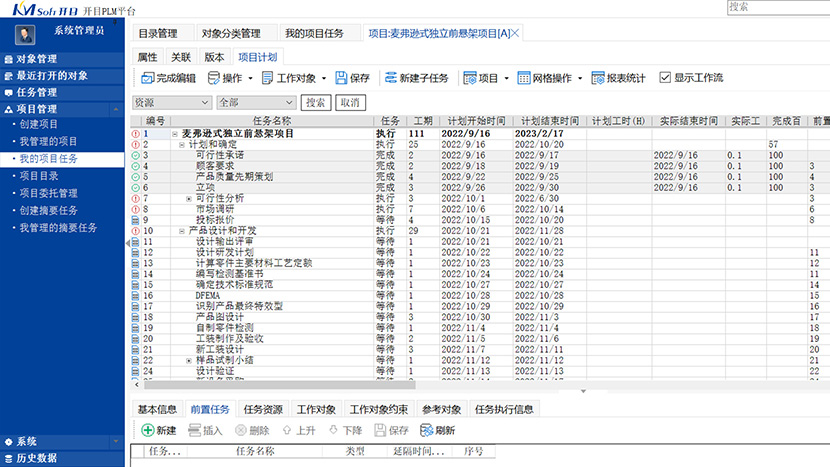
Task: Switch to the 任务资源 tab
Action: click(x=263, y=409)
